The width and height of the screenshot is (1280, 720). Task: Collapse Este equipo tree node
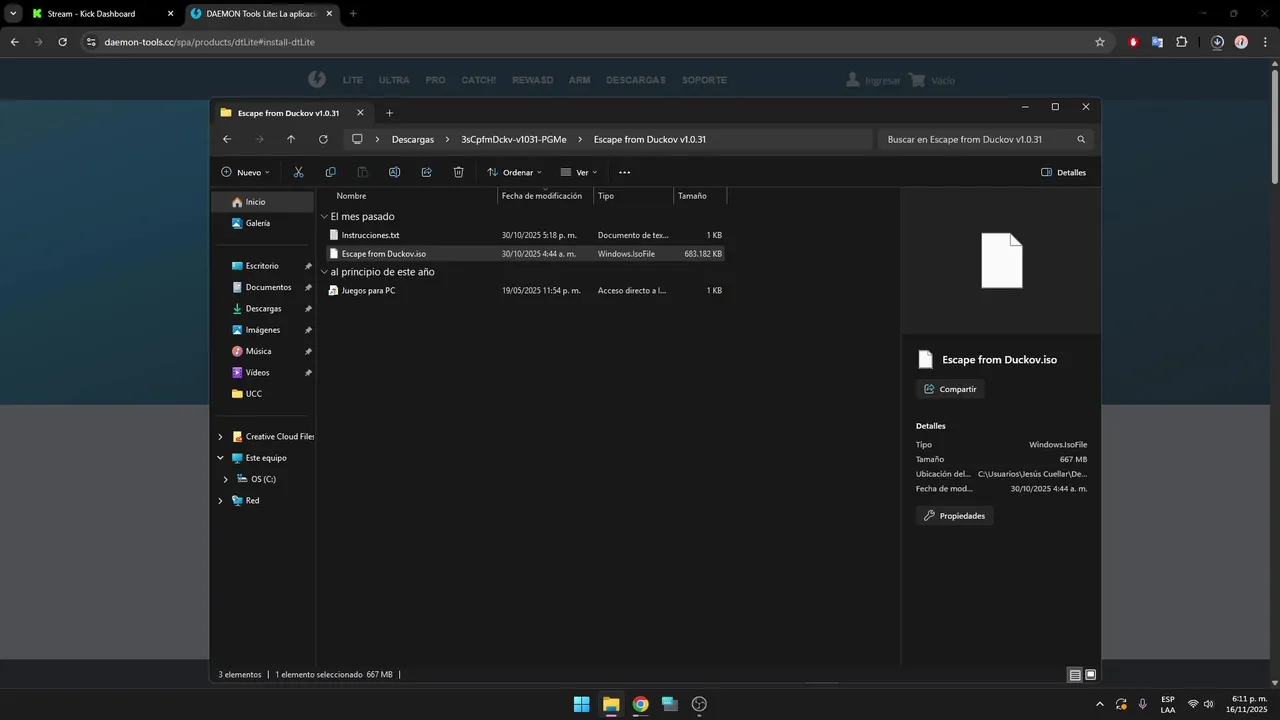click(x=221, y=458)
